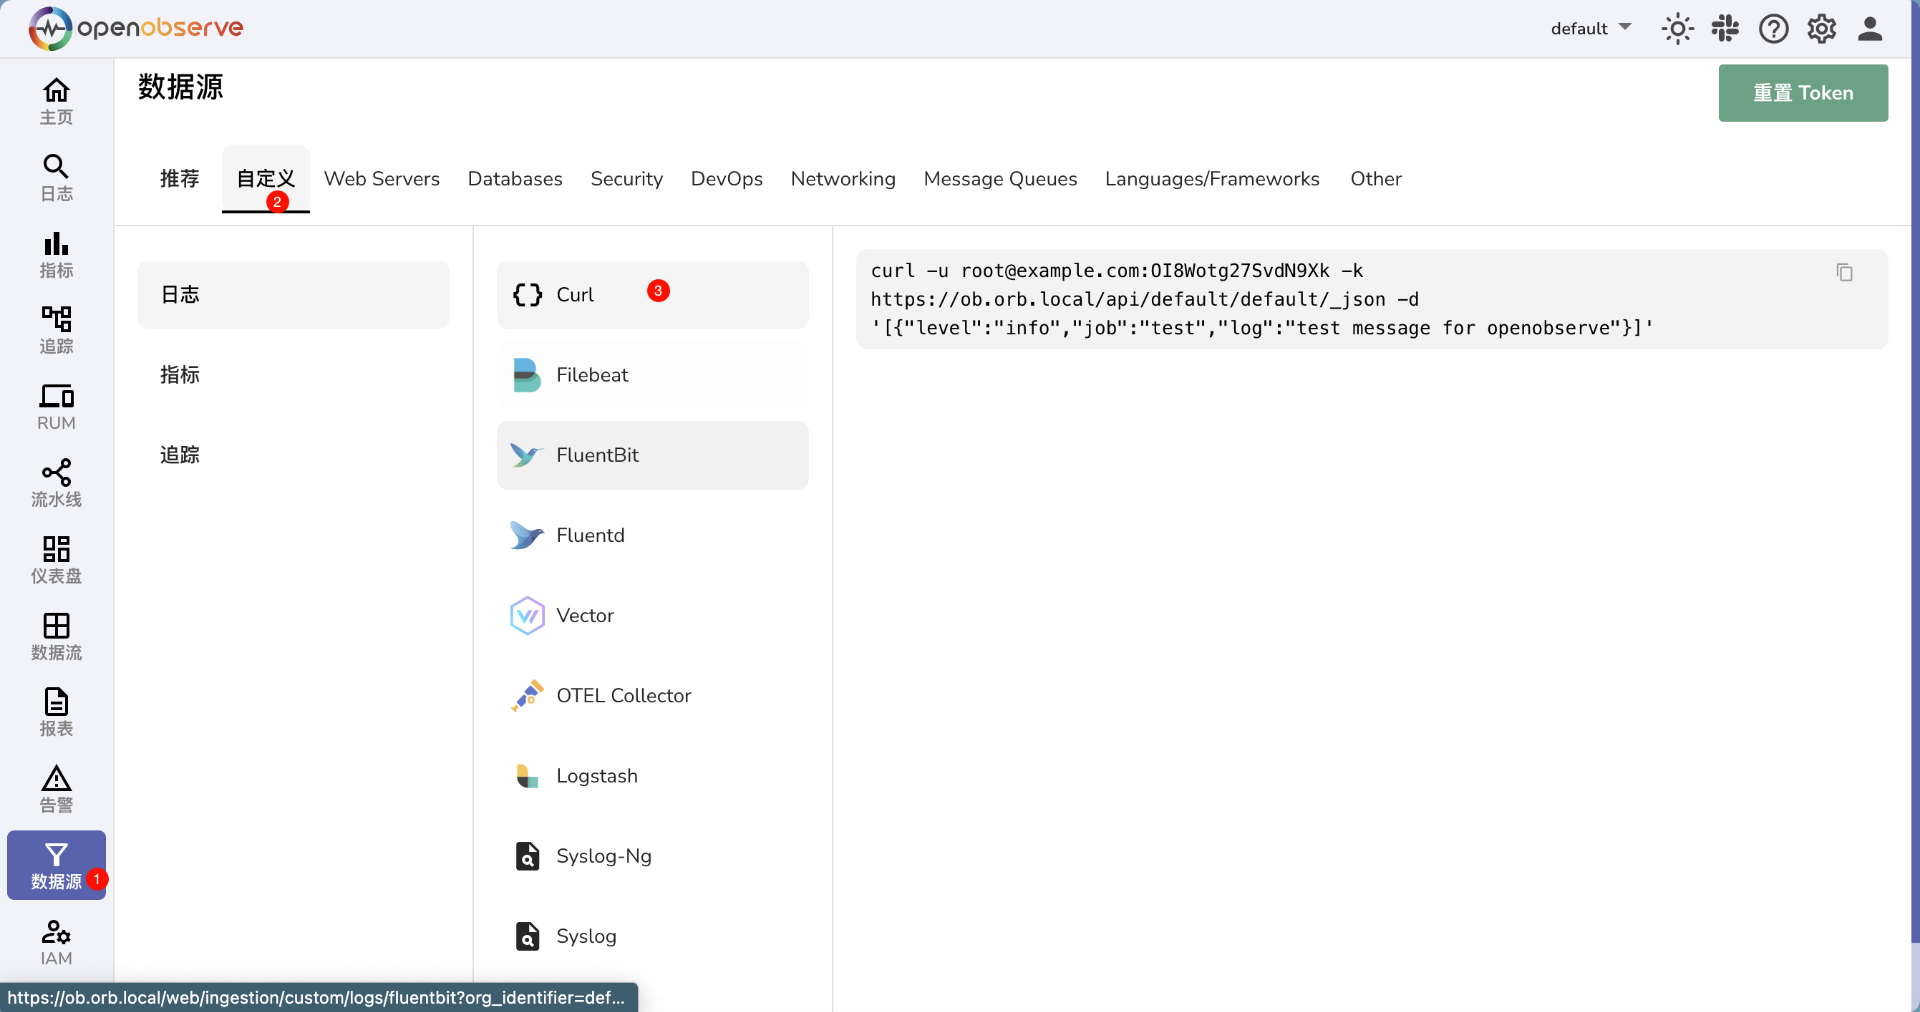Switch to the Databases tab
Screen dimensions: 1920x1012
[x=515, y=179]
